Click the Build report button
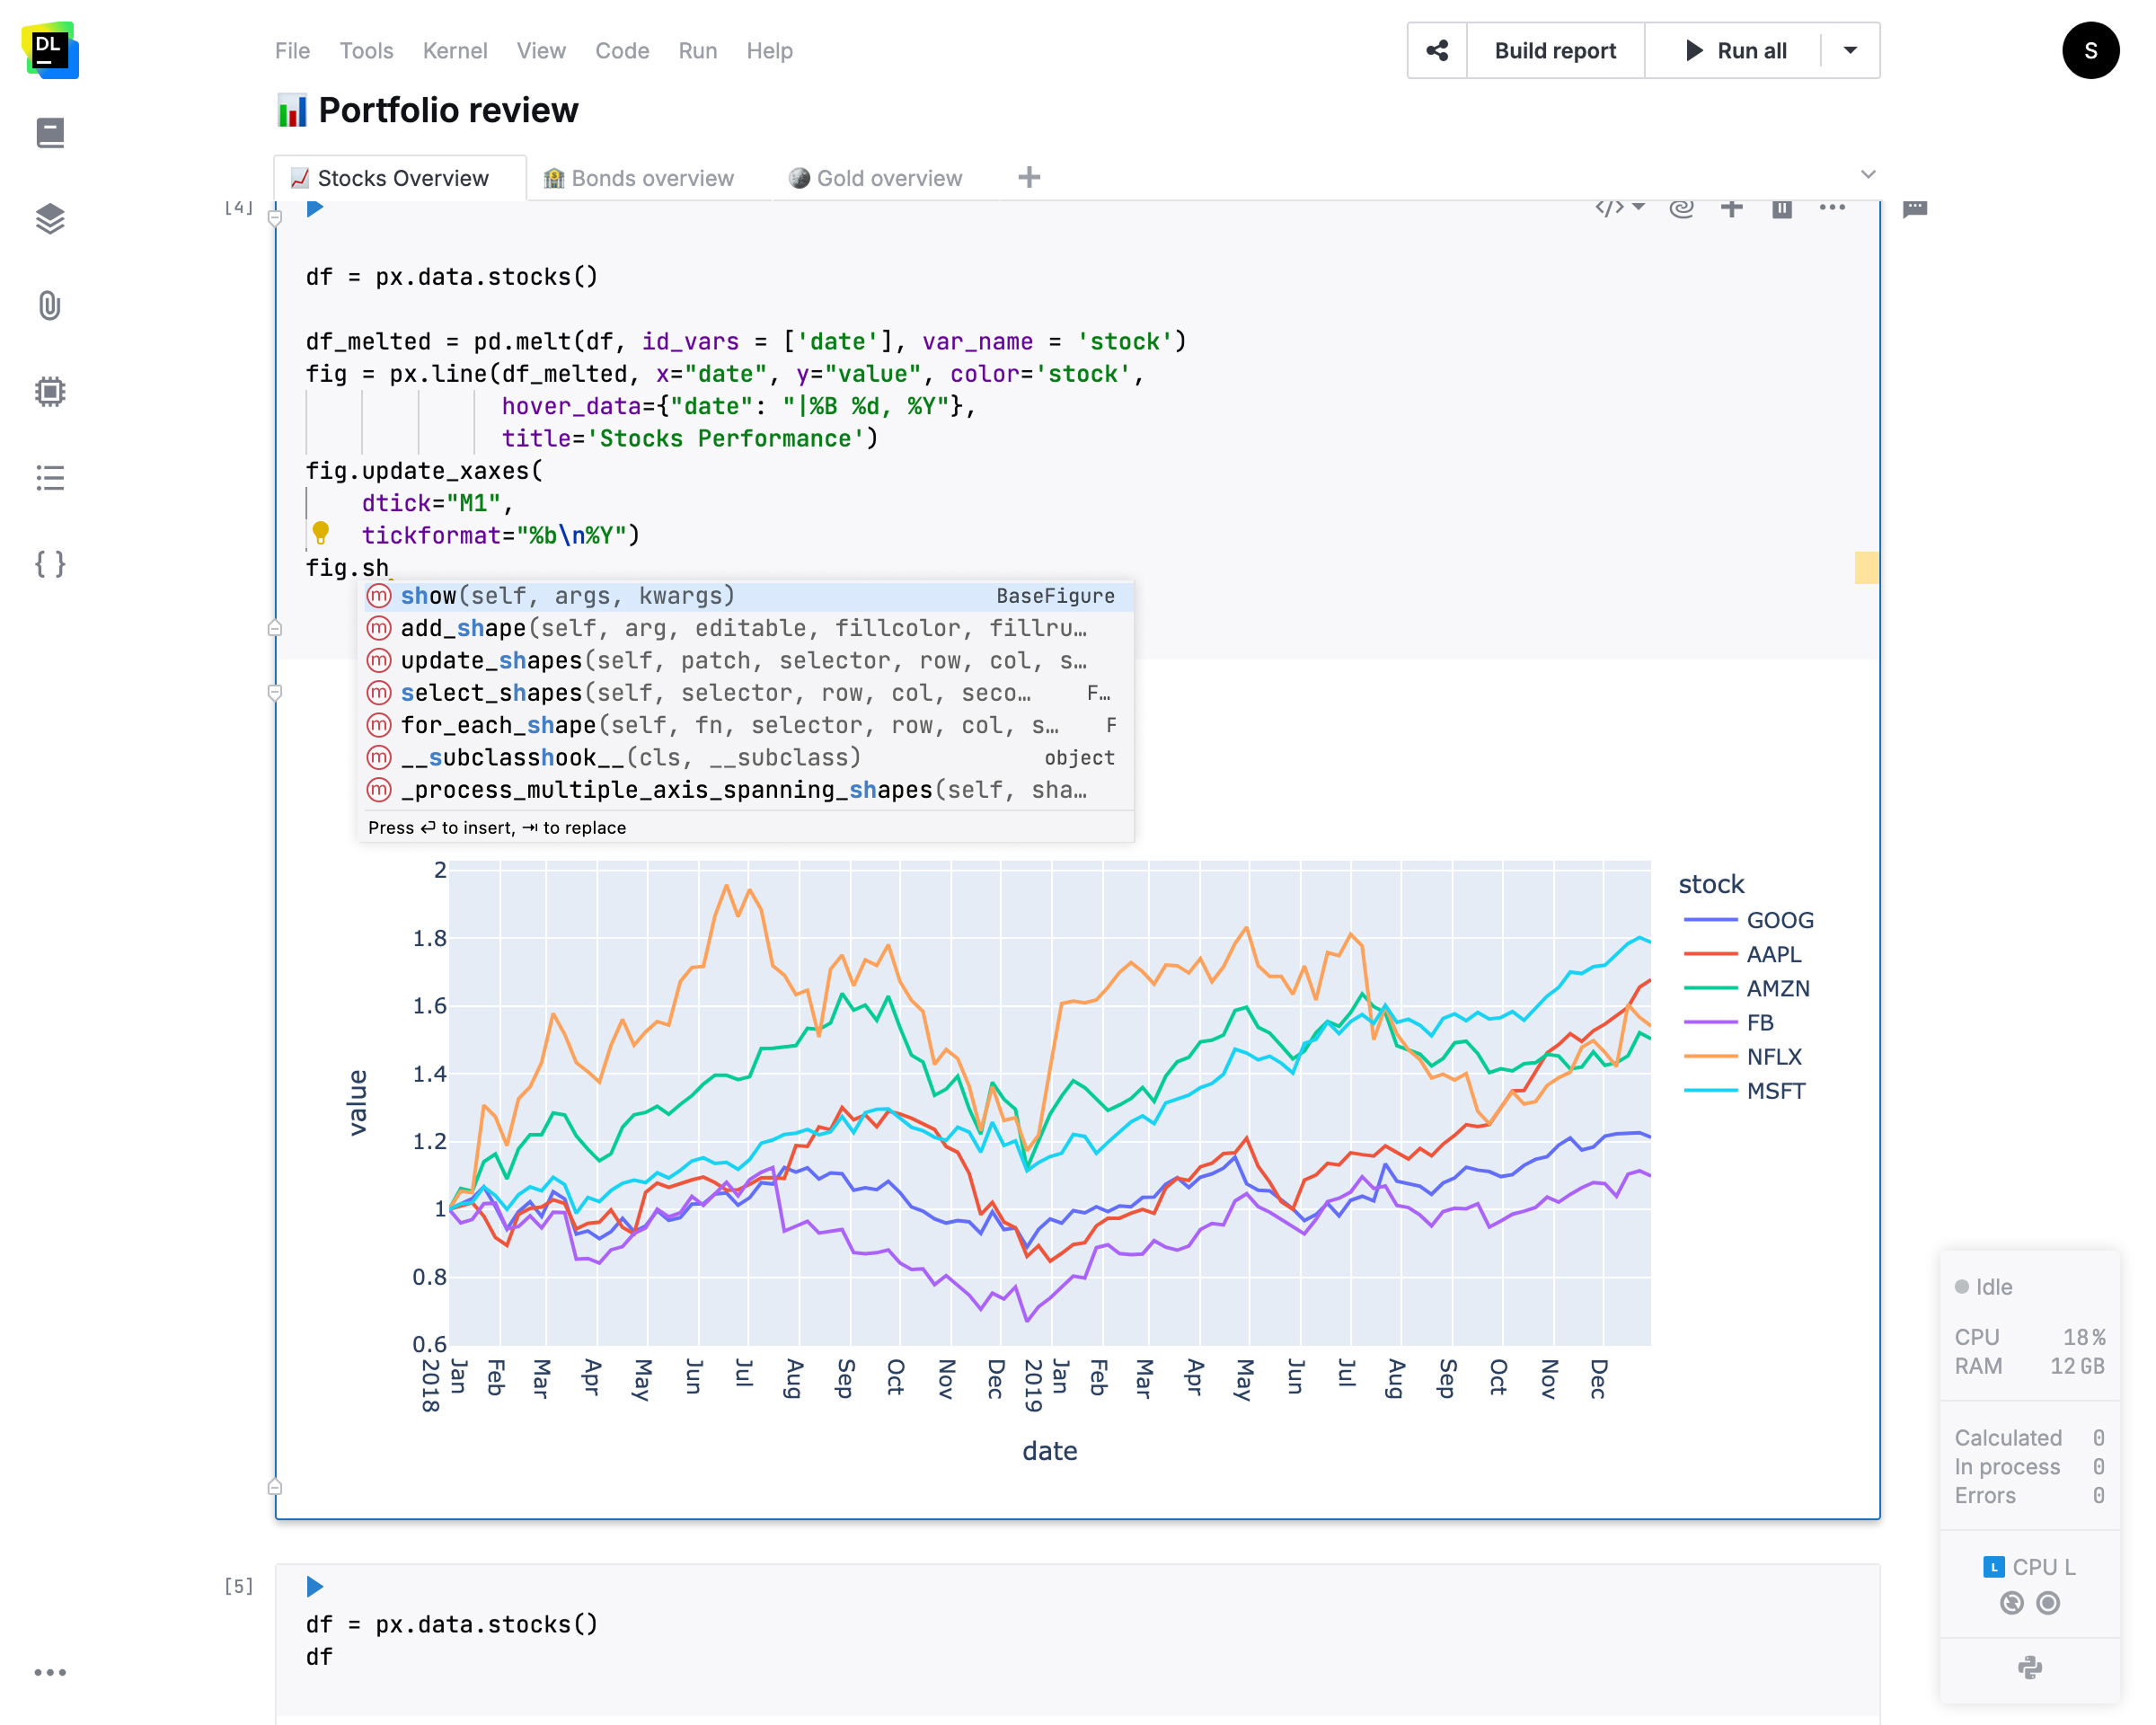2156x1725 pixels. point(1555,50)
